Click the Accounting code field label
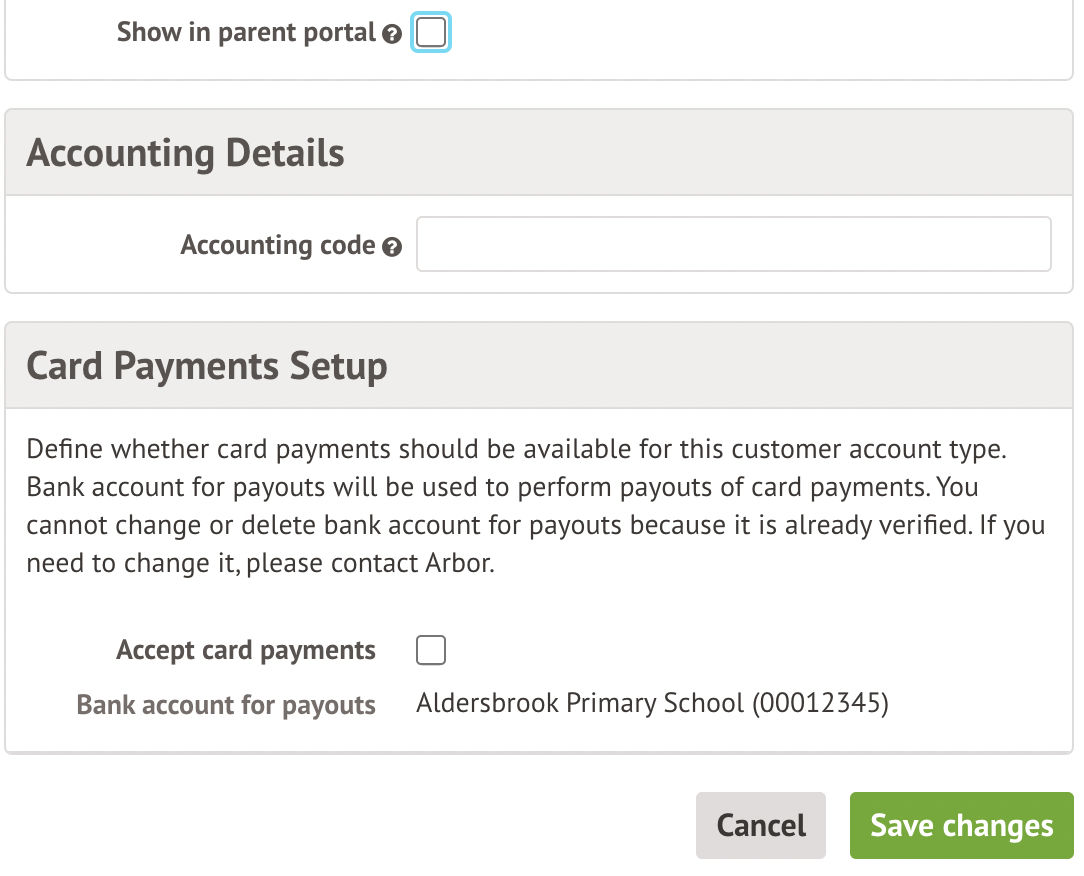Image resolution: width=1084 pixels, height=876 pixels. 278,245
